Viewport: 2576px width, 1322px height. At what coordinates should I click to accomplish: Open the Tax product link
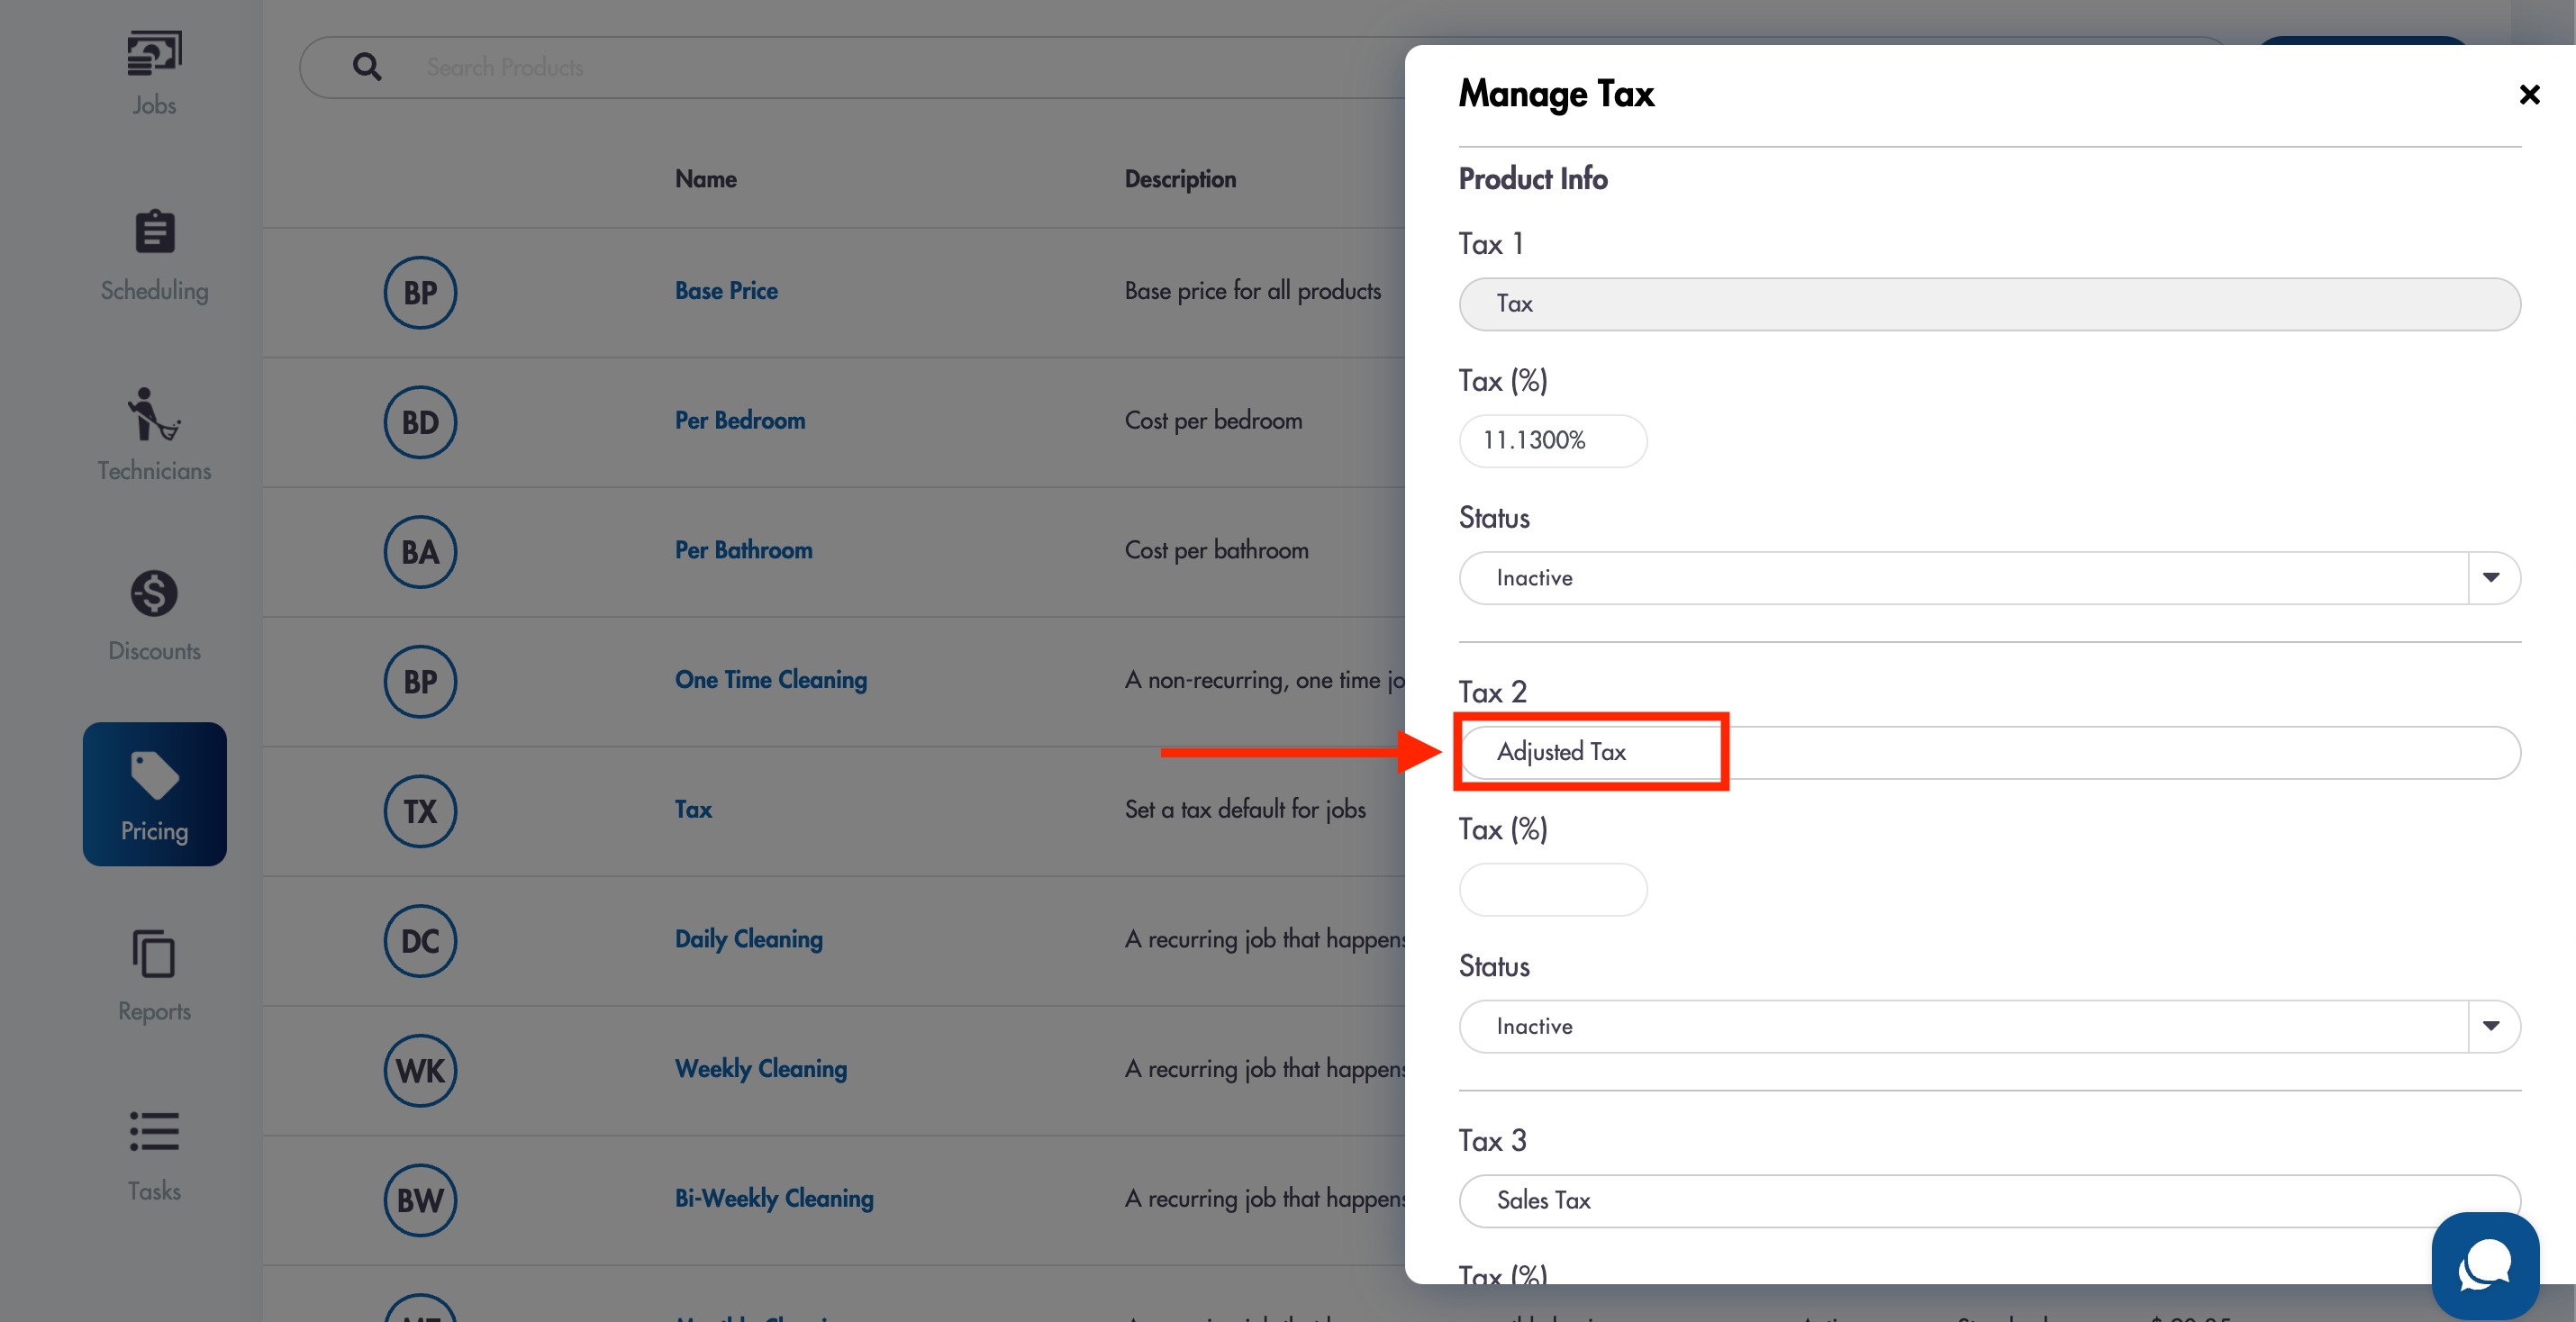coord(693,809)
